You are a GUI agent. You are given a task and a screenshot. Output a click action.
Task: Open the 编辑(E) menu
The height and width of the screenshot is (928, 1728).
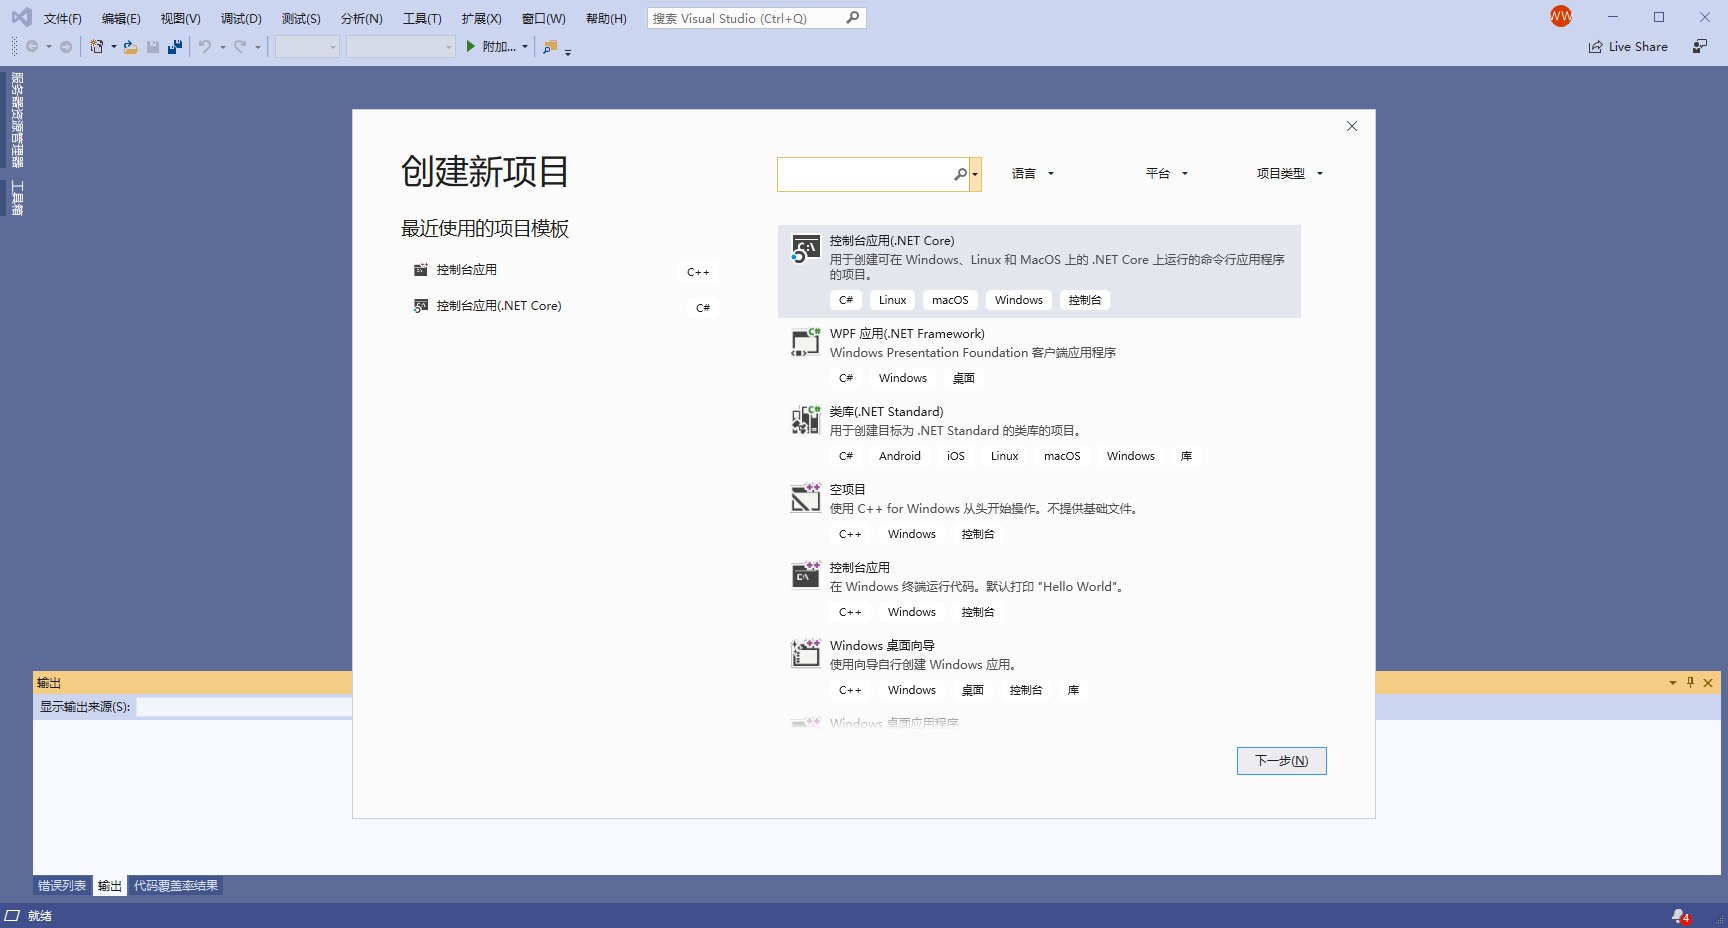click(121, 19)
